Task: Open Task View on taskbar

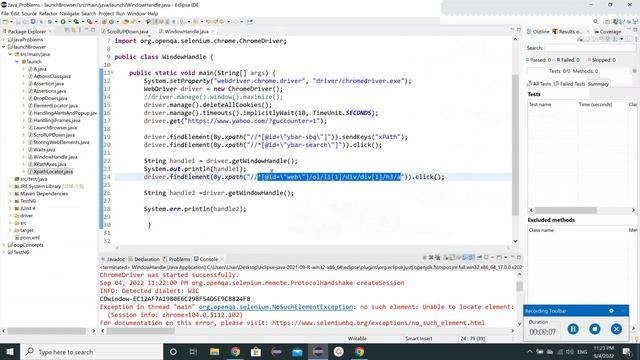Action: 193,352
